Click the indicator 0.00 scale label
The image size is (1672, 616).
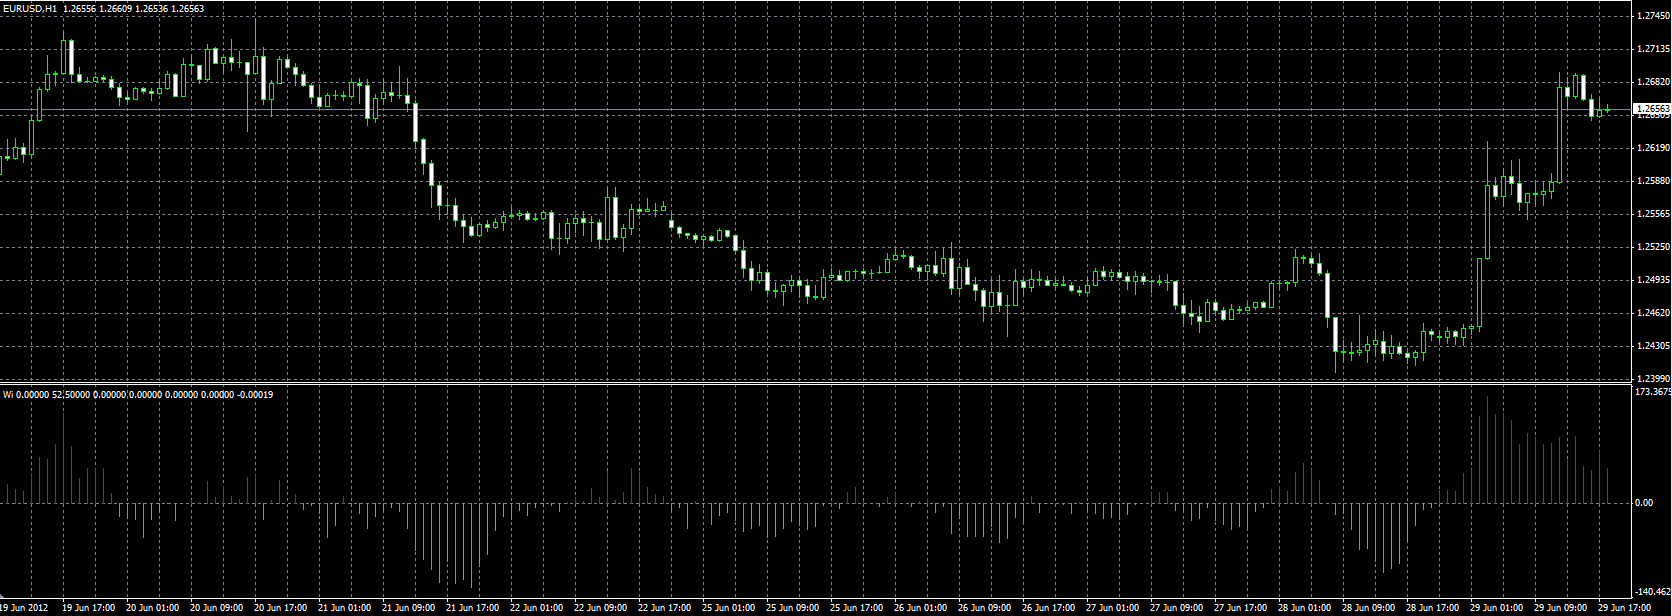tap(1644, 503)
